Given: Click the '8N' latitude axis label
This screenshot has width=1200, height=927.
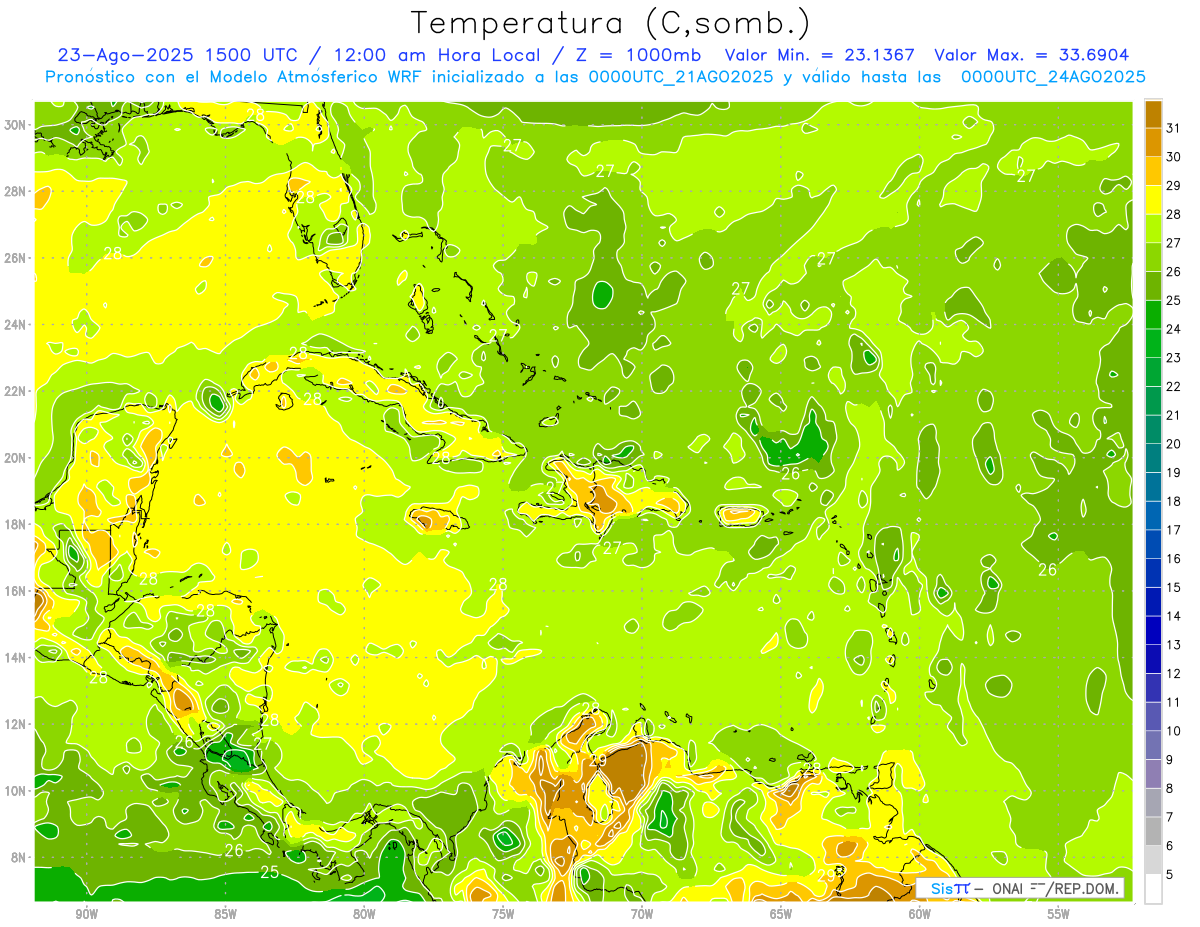Looking at the screenshot, I should coord(21,858).
